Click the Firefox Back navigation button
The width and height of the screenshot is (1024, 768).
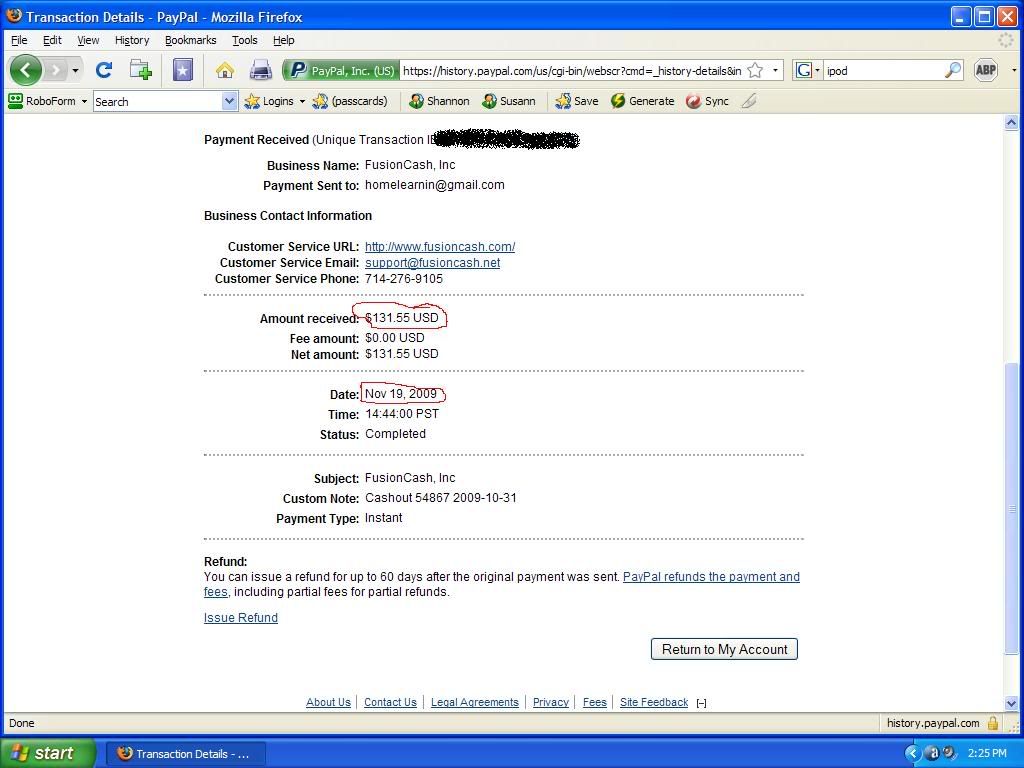click(x=26, y=70)
